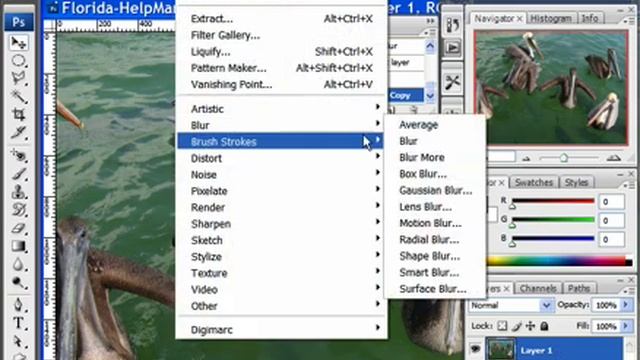Select the Horizontal Type tool
The image size is (640, 360).
click(18, 323)
